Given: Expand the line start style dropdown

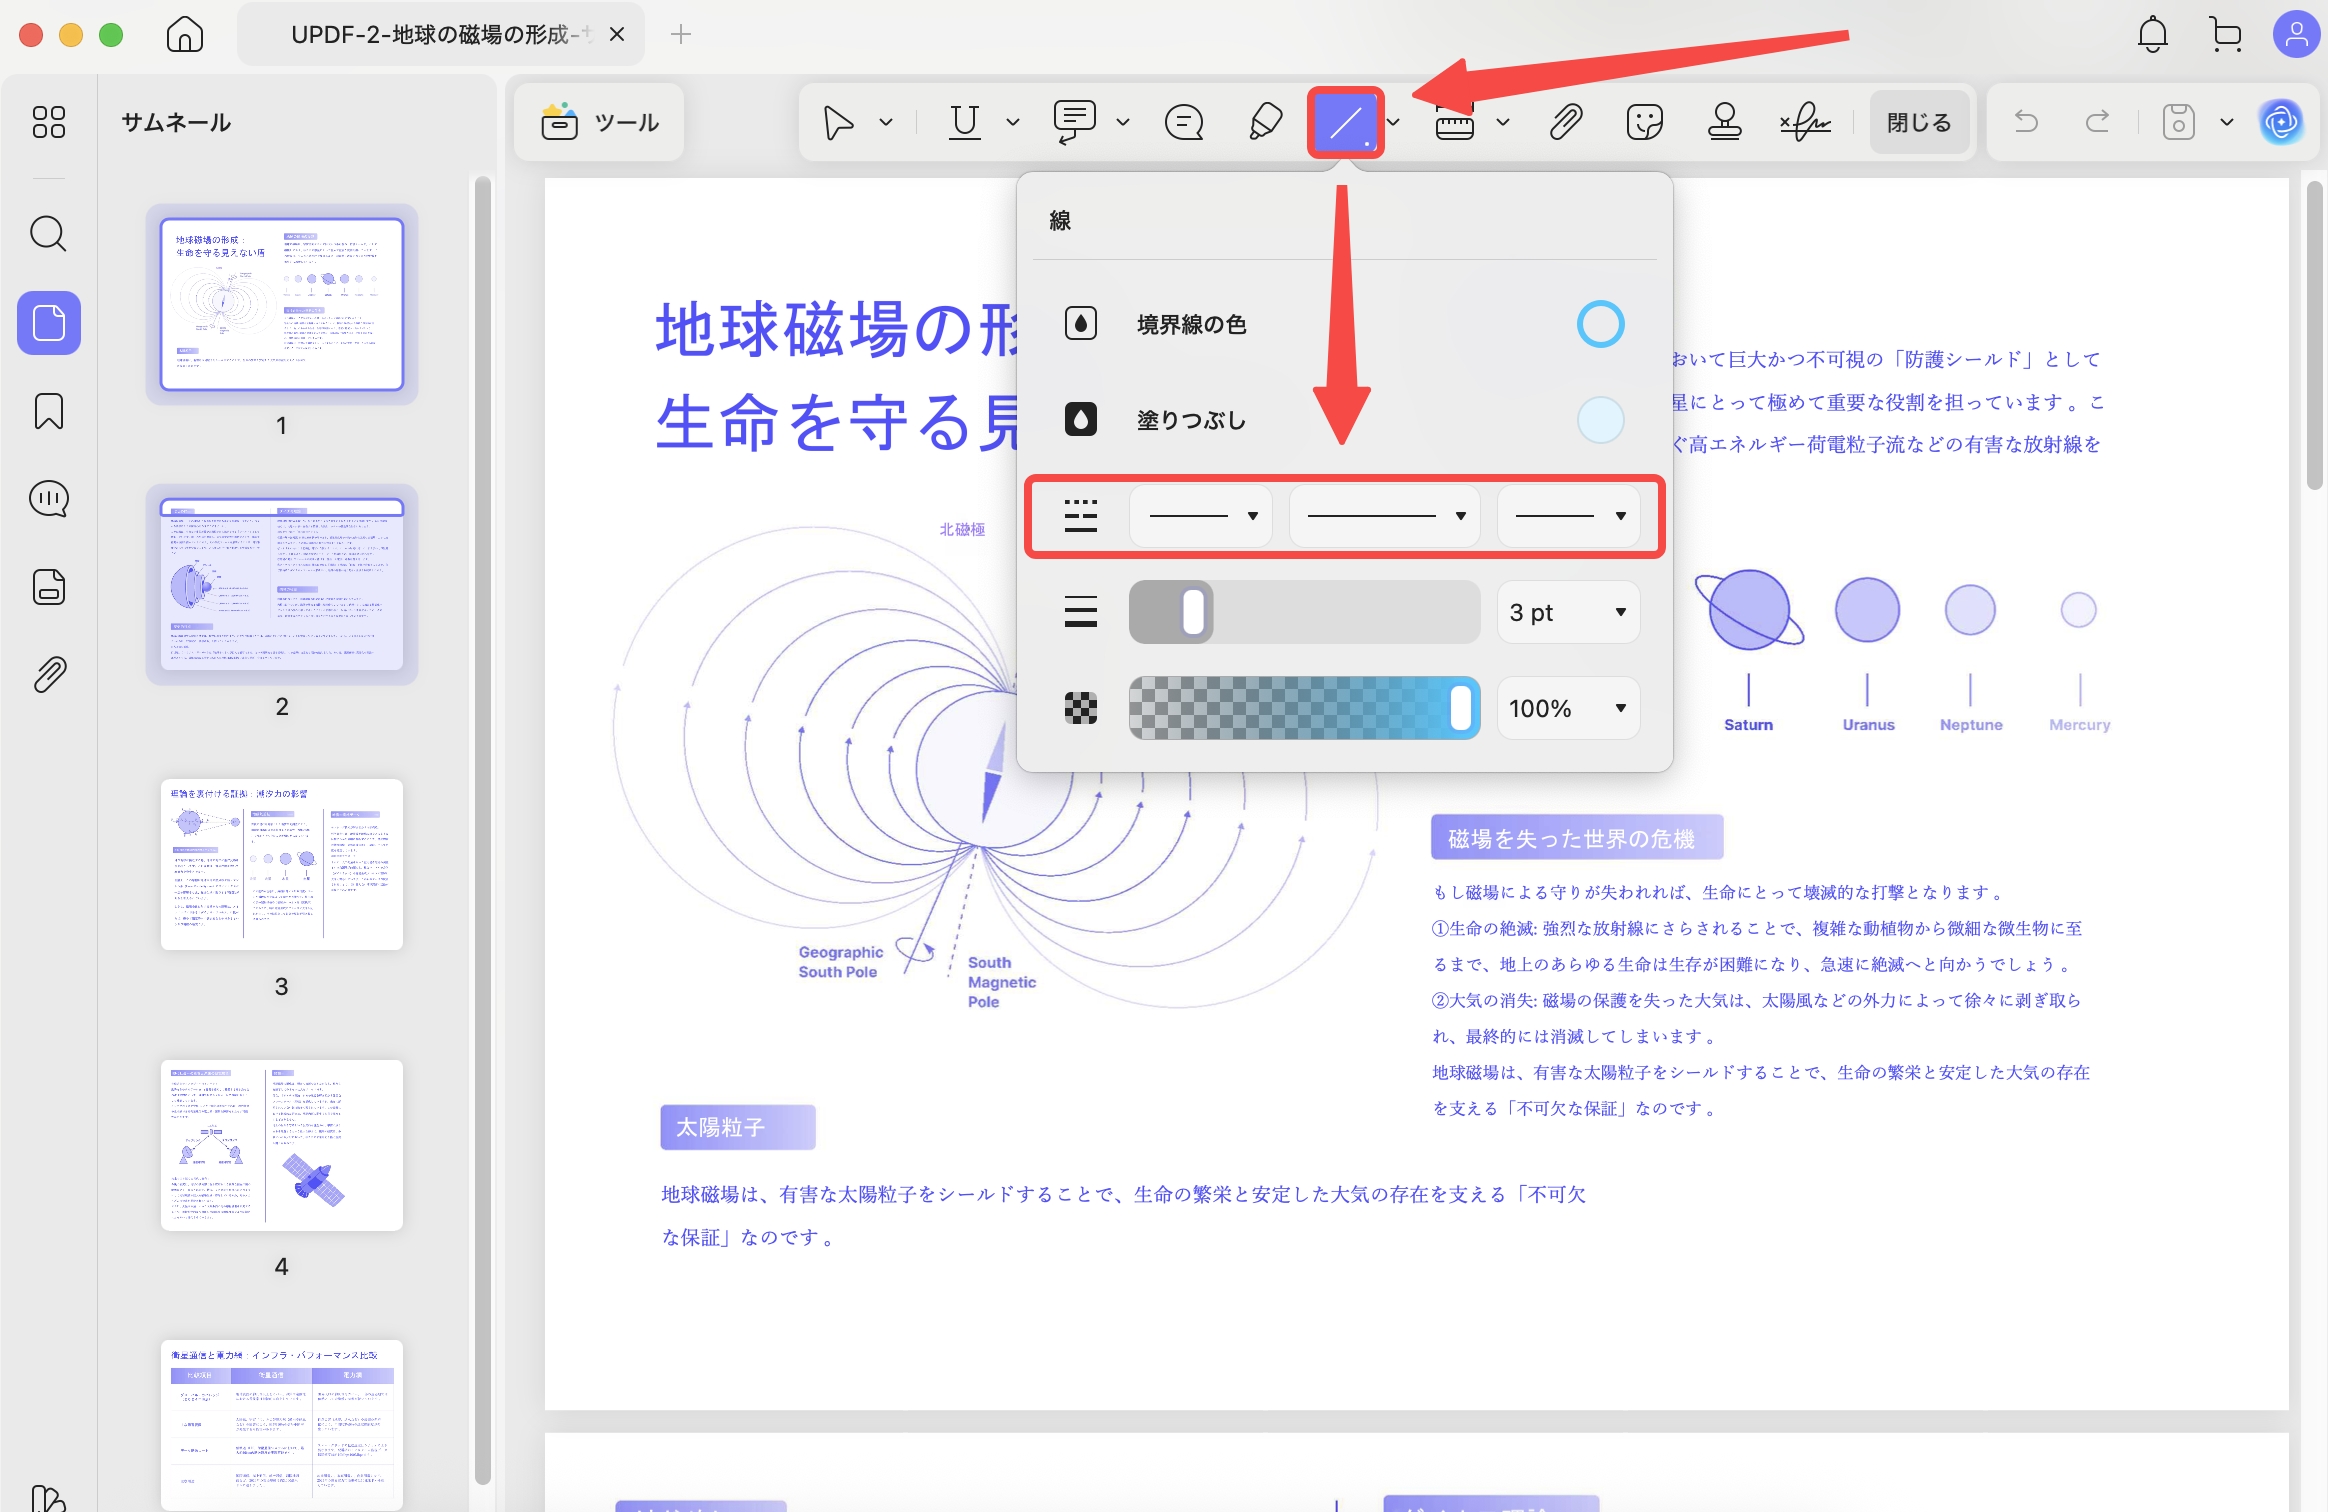Looking at the screenshot, I should pos(1201,516).
